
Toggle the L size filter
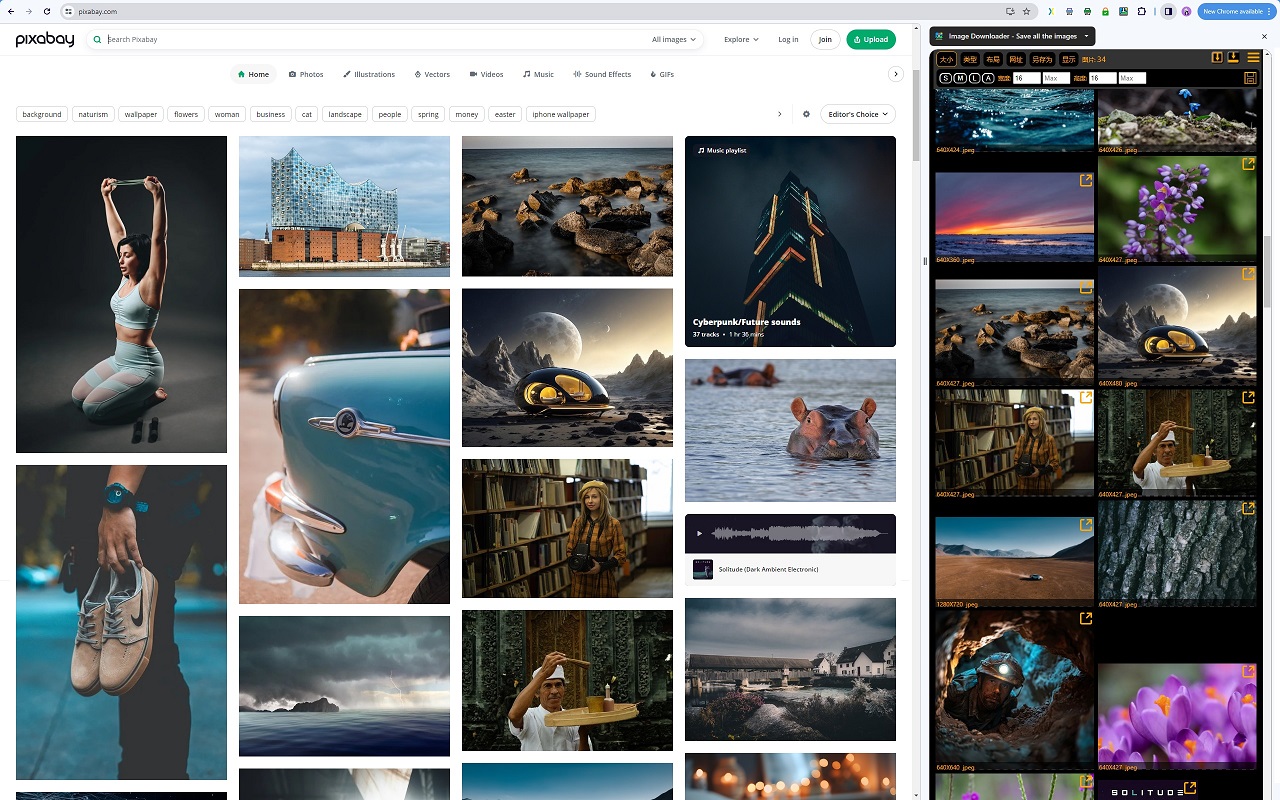tap(974, 78)
